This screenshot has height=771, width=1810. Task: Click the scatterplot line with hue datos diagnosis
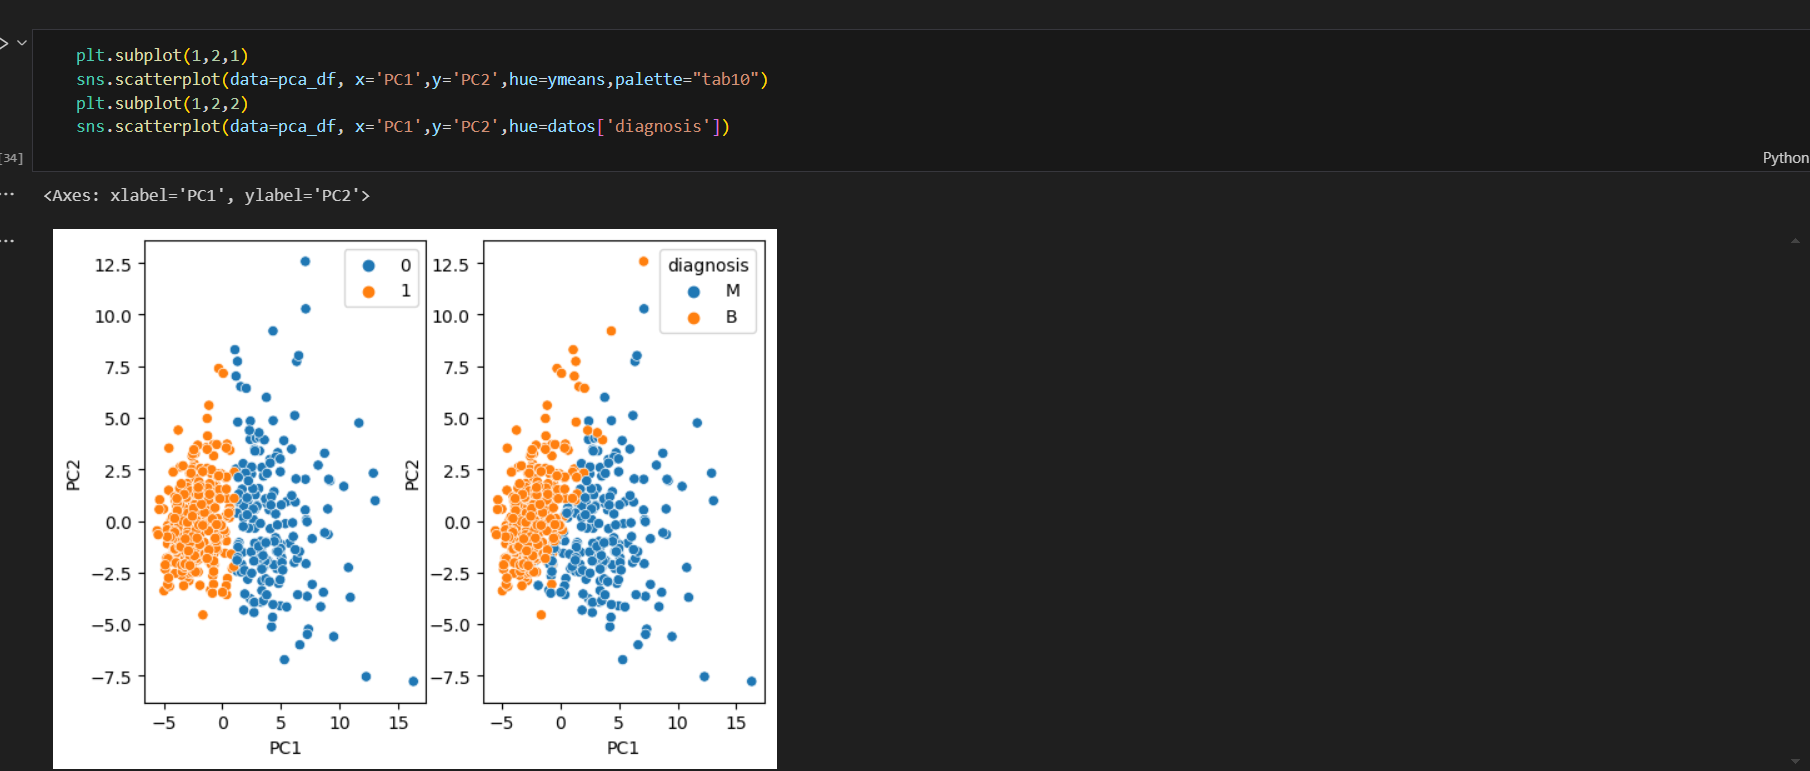click(403, 126)
